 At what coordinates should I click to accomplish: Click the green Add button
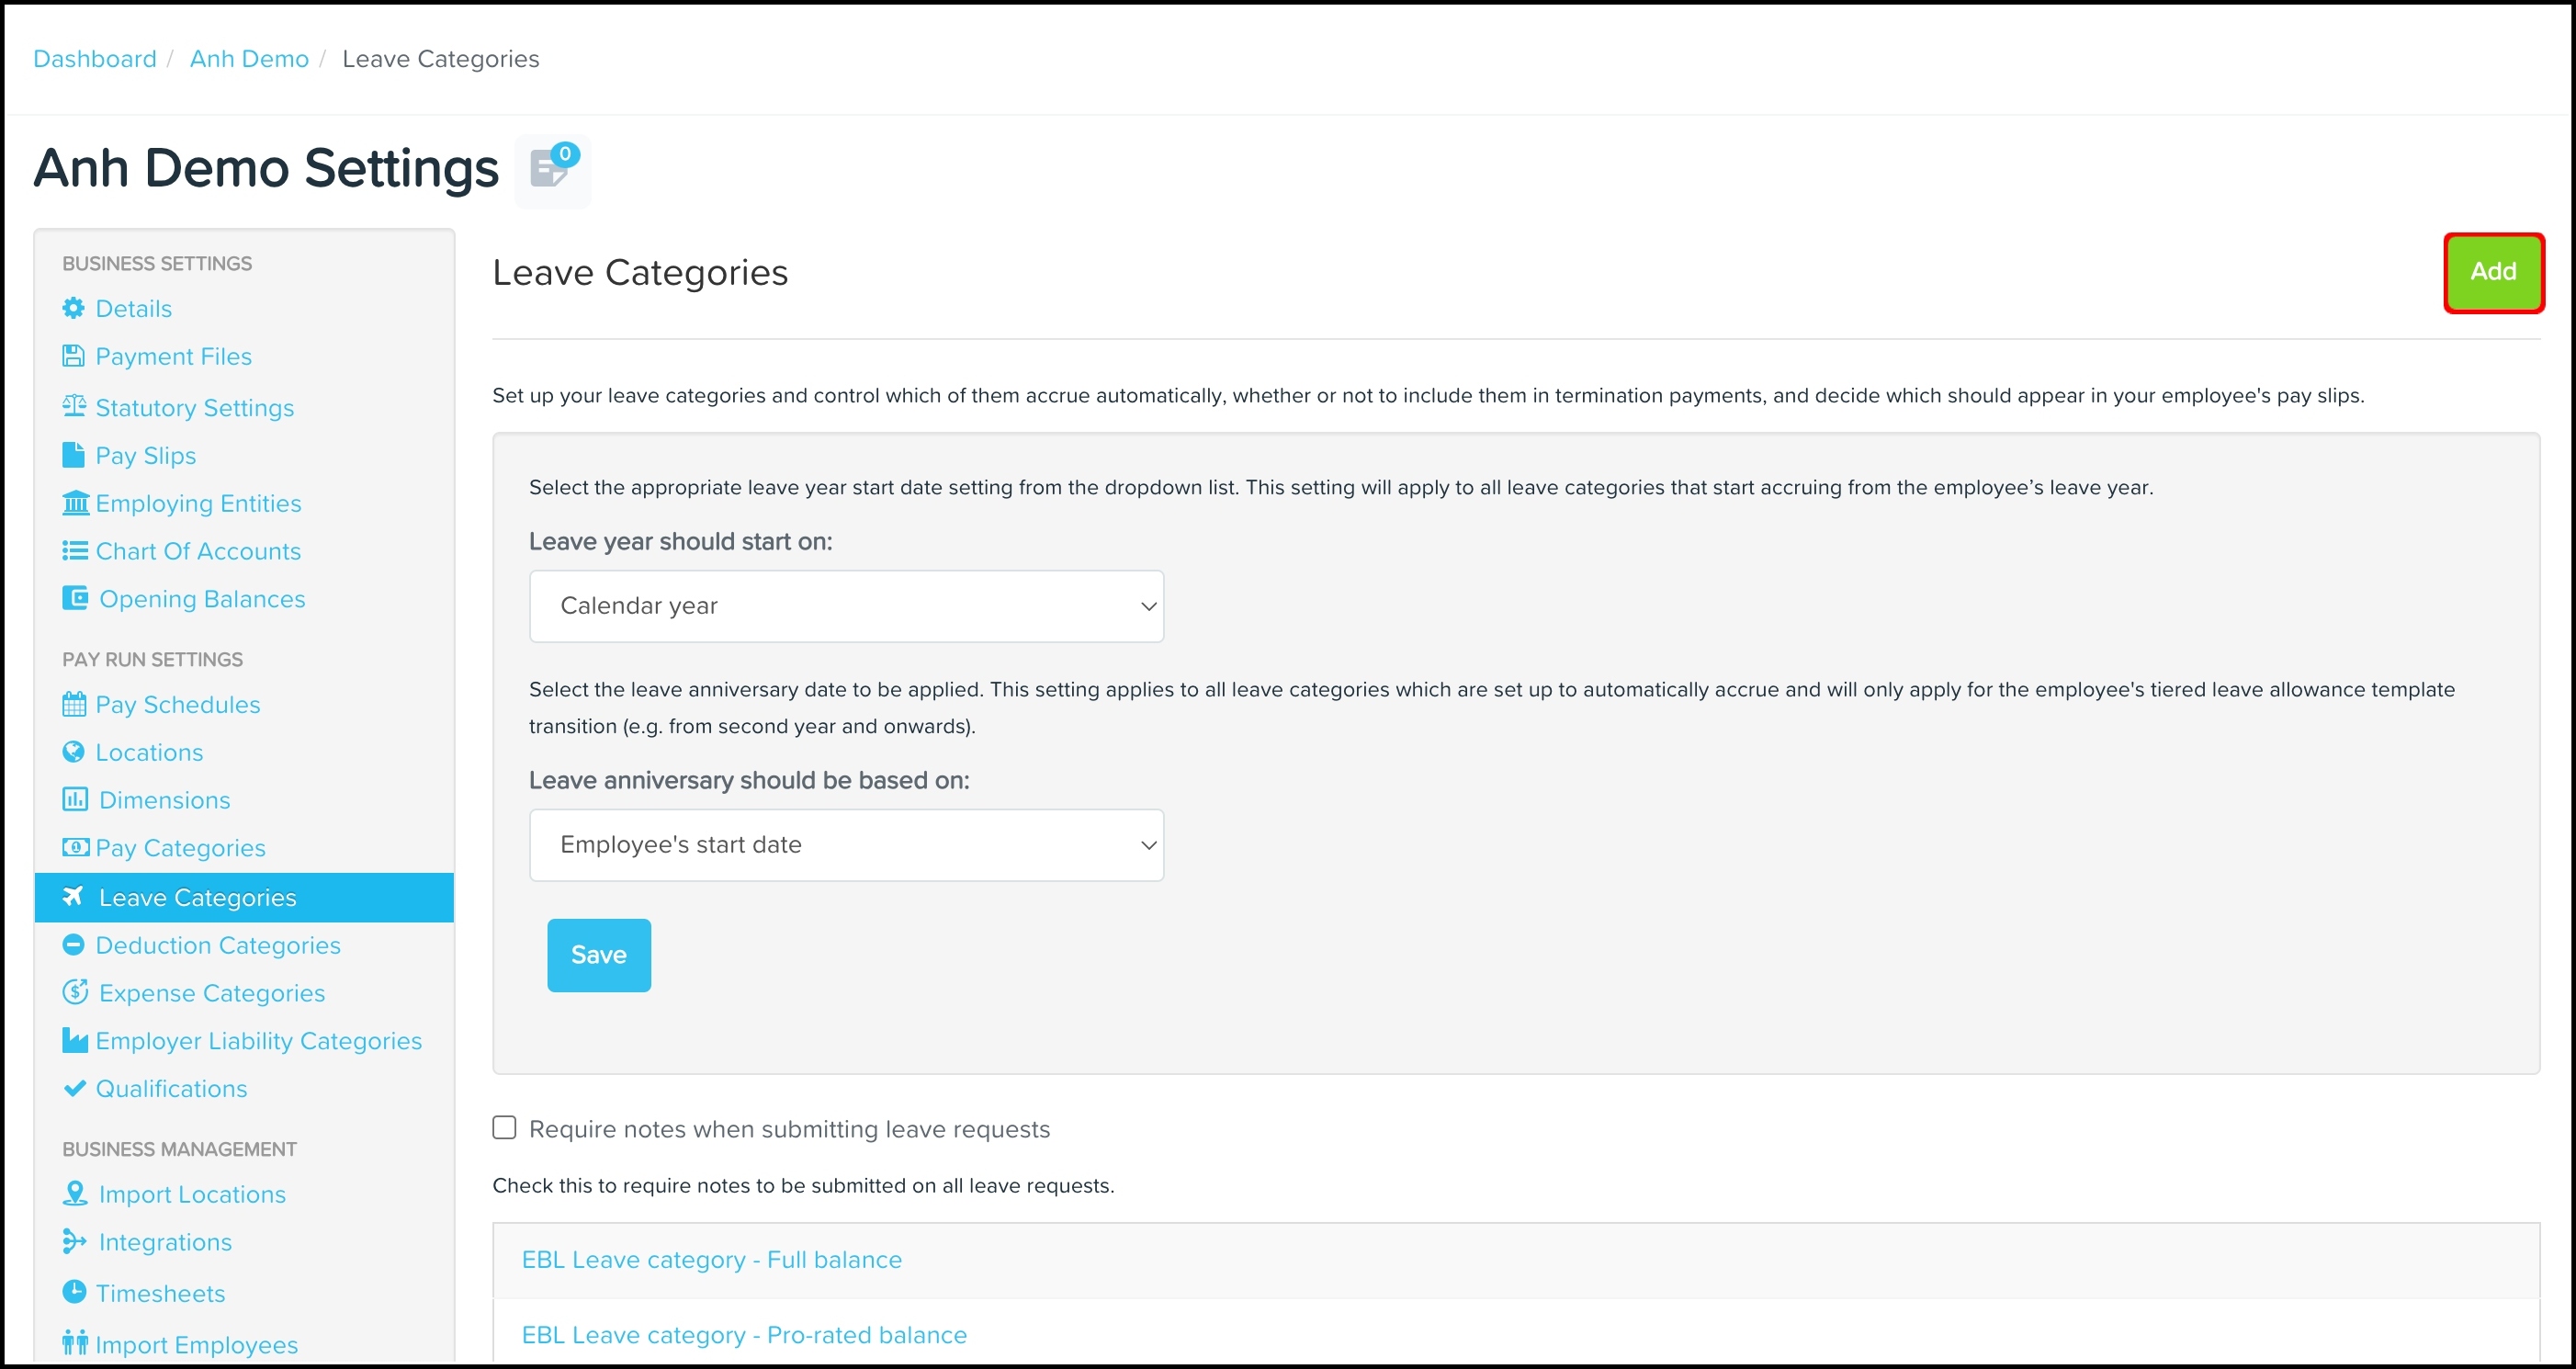tap(2493, 272)
